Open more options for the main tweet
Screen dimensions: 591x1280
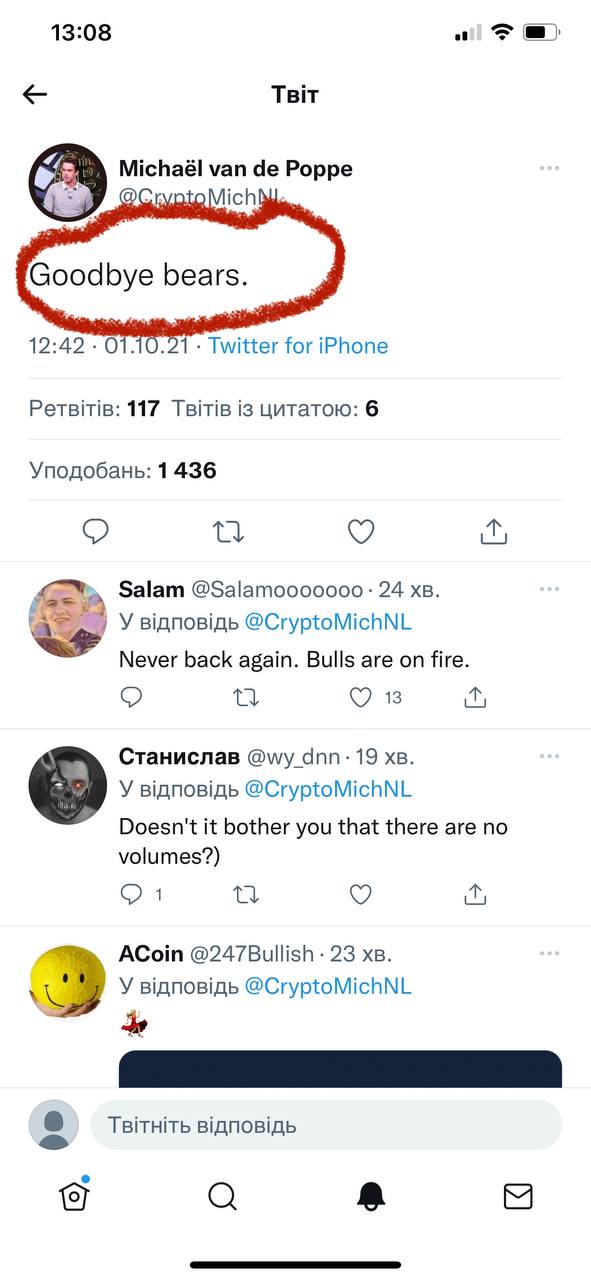coord(549,168)
